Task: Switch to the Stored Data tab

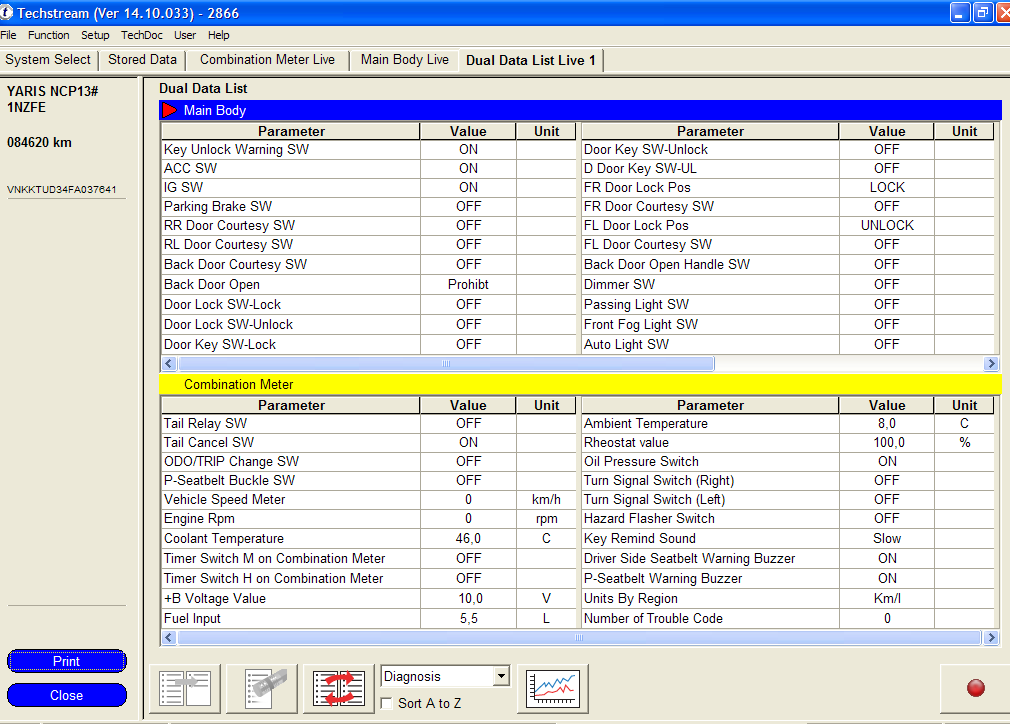Action: [142, 60]
